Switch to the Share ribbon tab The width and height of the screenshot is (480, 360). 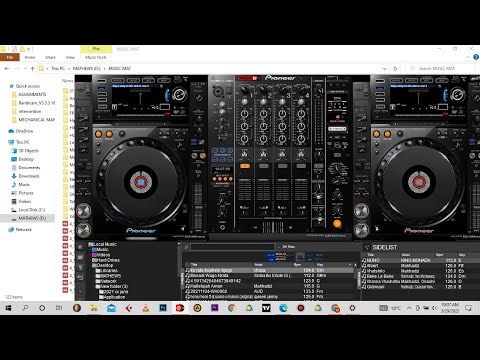pos(50,57)
